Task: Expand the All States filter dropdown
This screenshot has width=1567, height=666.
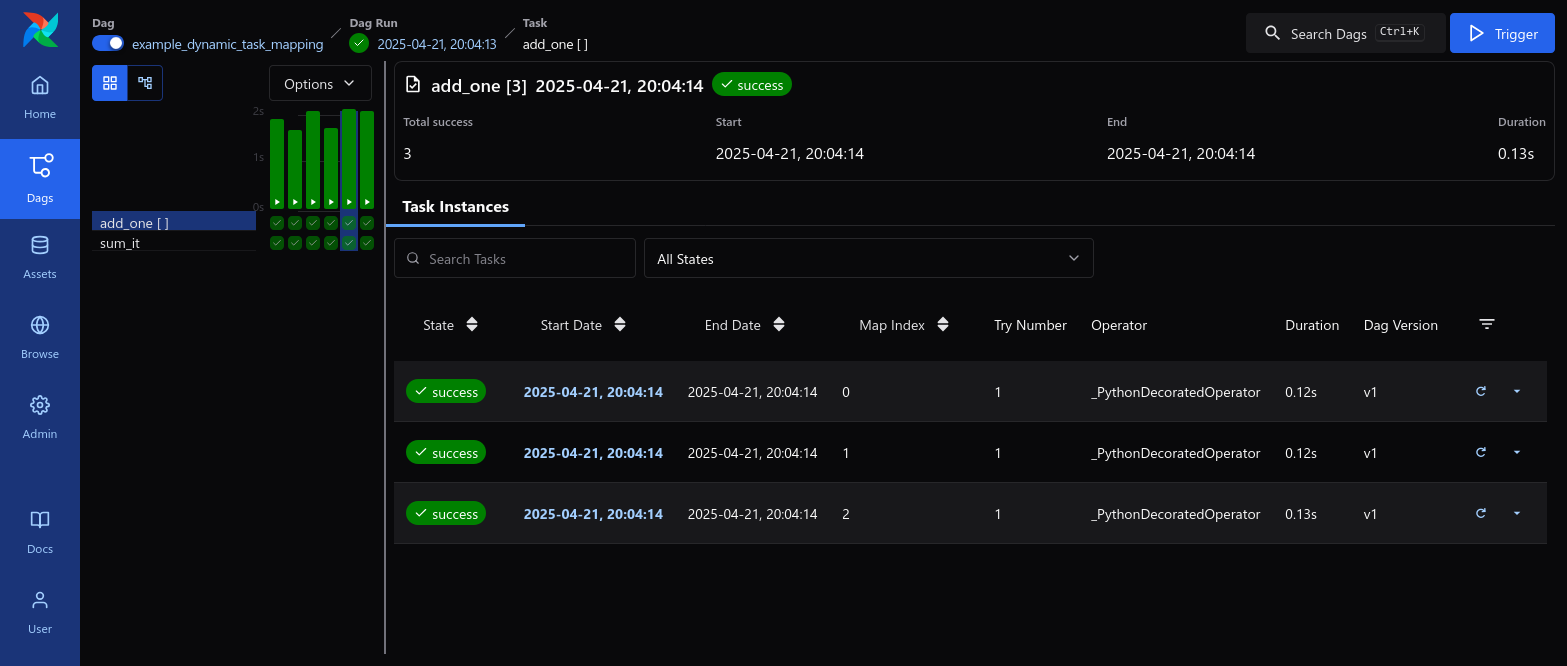Action: 868,258
